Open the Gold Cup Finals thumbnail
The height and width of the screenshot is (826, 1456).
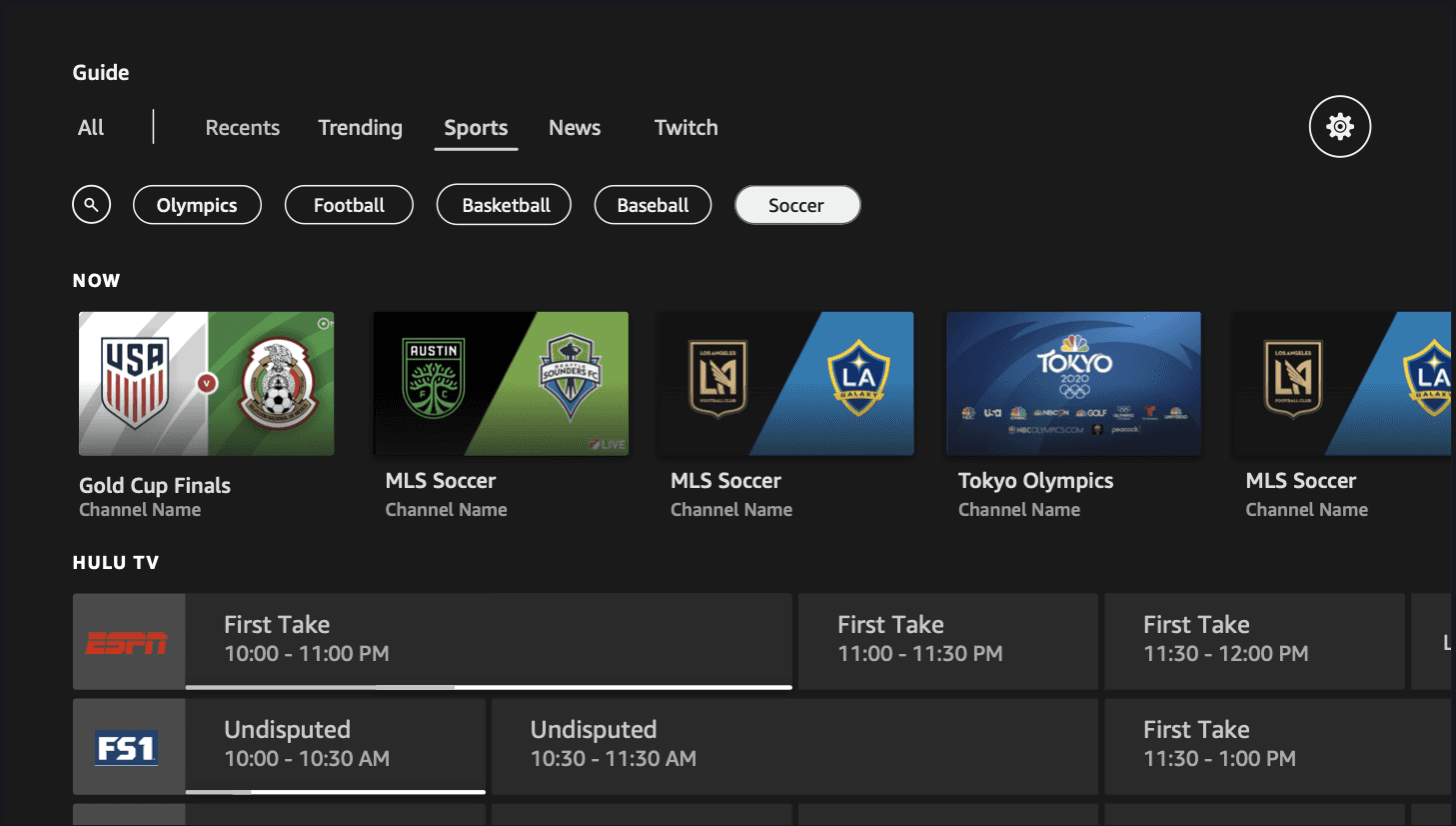(x=207, y=384)
